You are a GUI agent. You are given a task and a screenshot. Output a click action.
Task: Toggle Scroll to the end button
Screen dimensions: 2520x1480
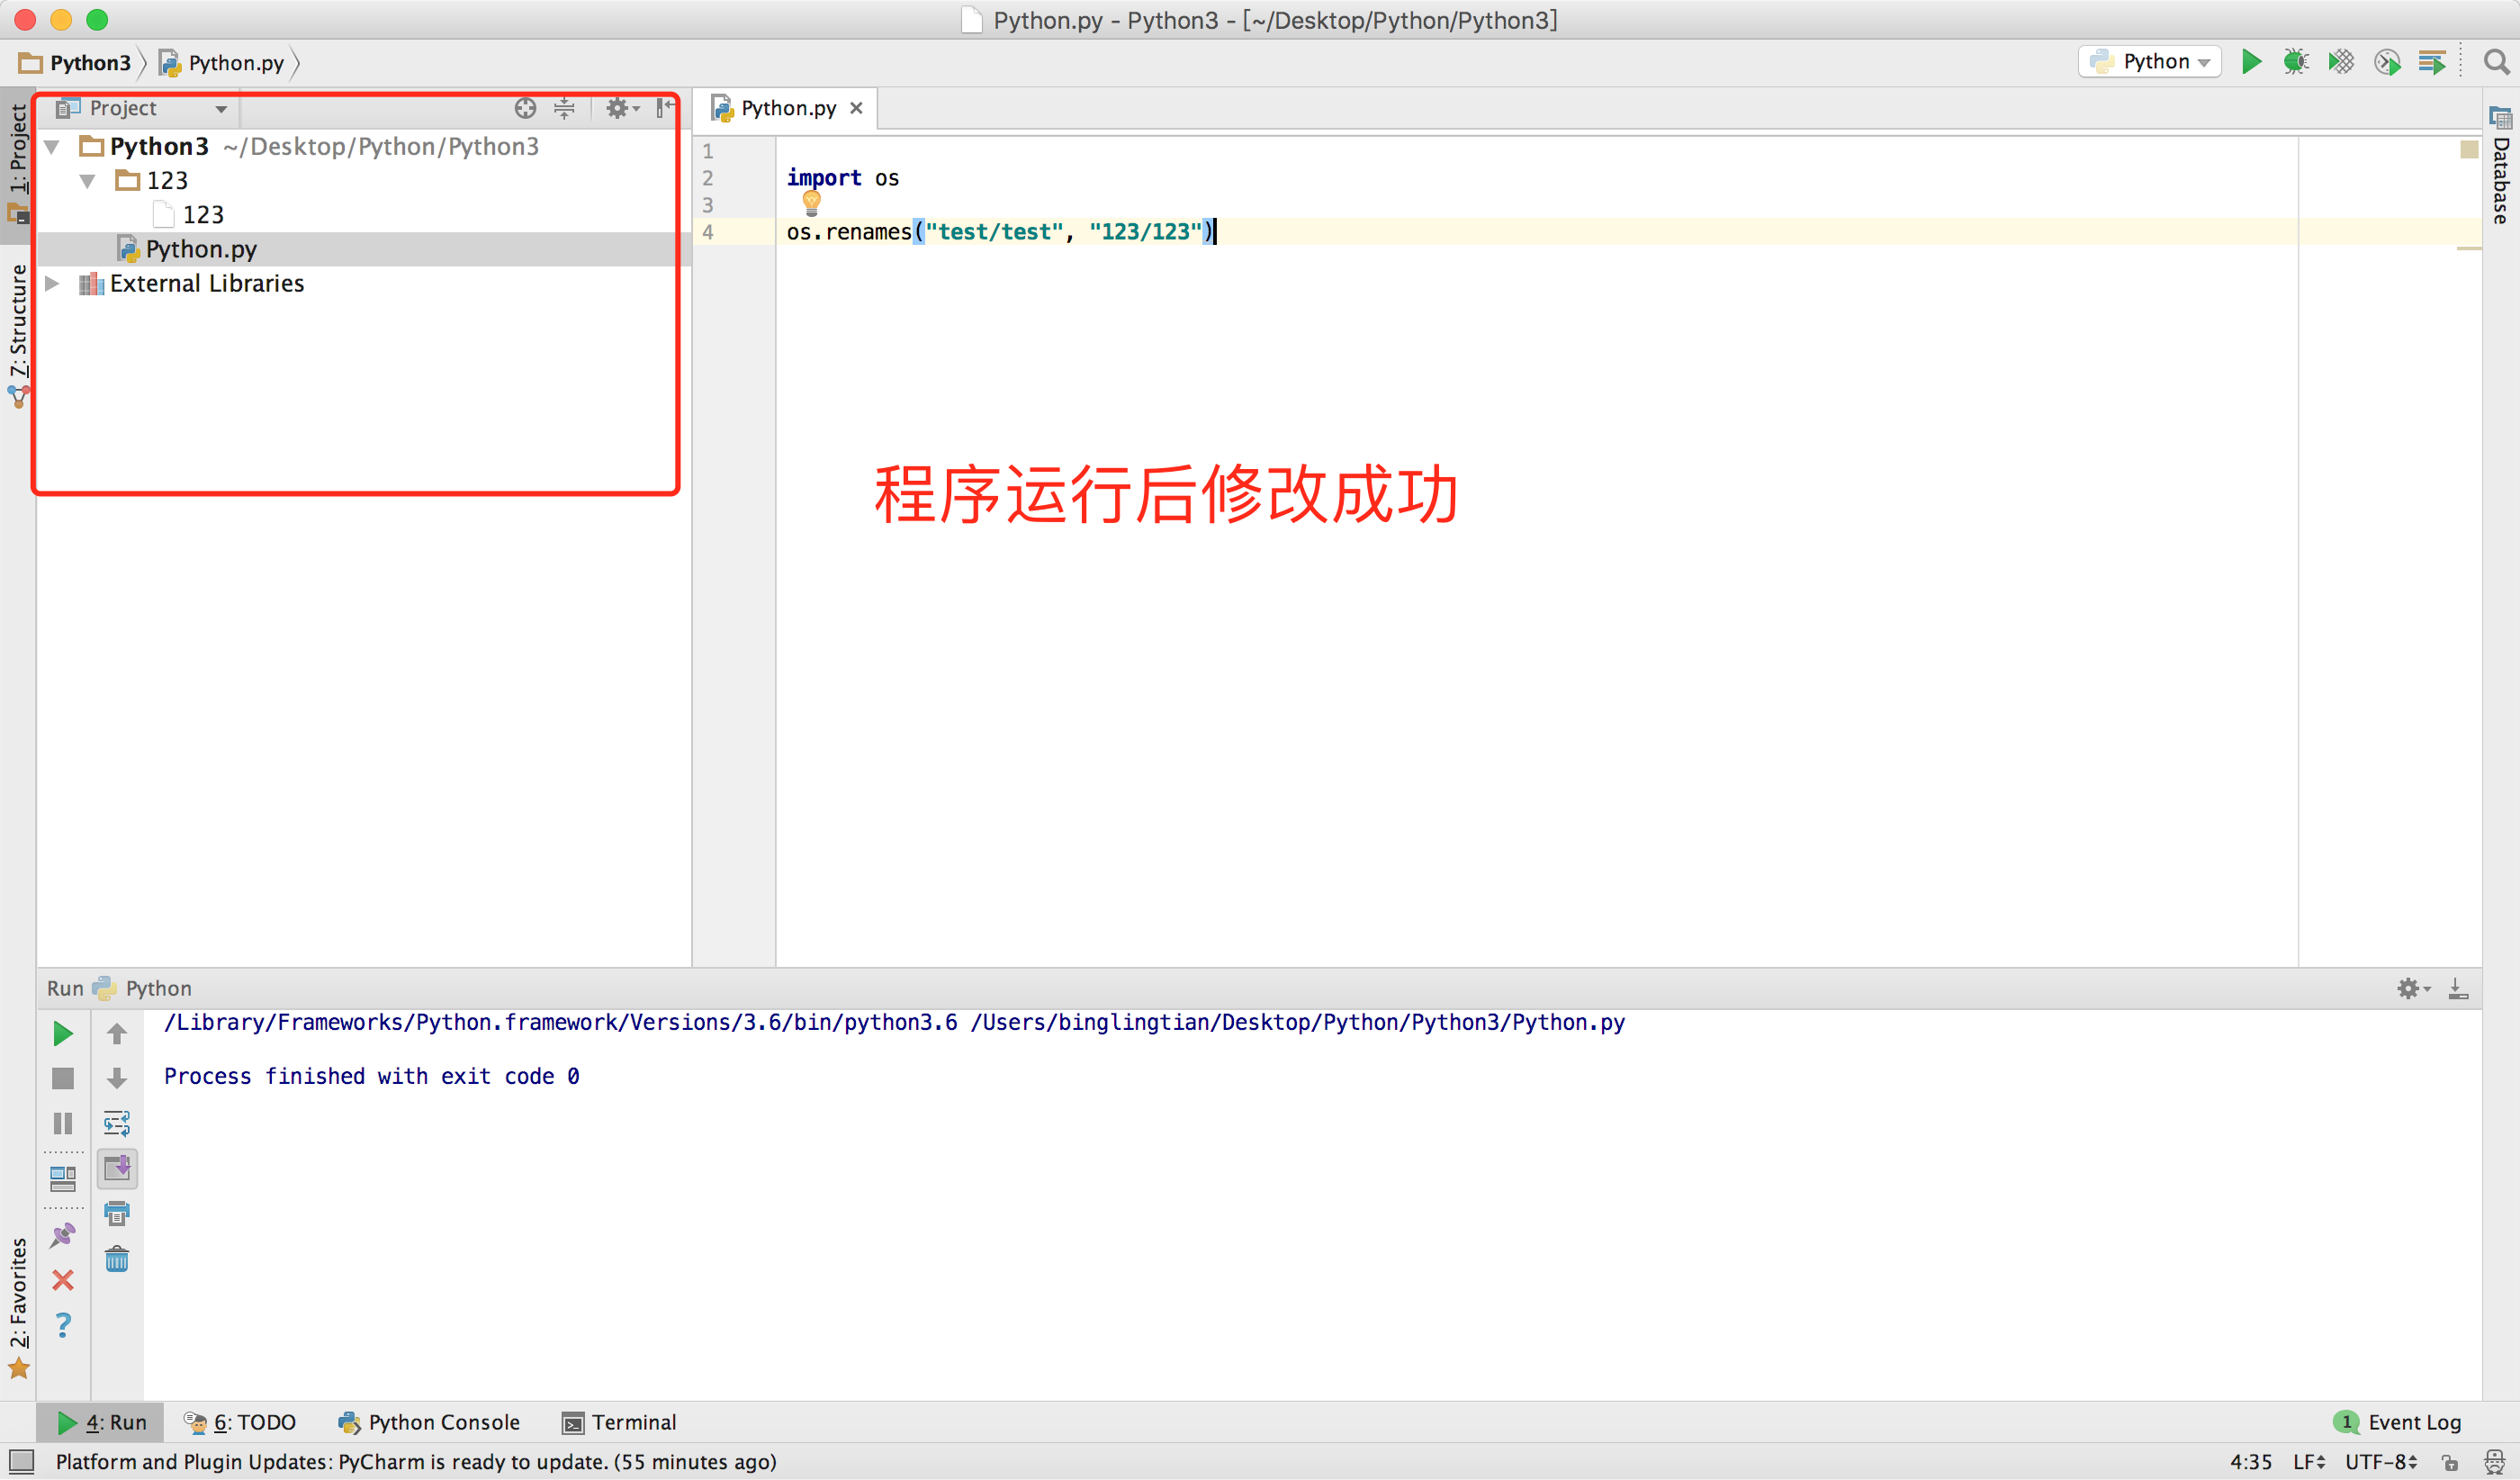click(117, 1168)
